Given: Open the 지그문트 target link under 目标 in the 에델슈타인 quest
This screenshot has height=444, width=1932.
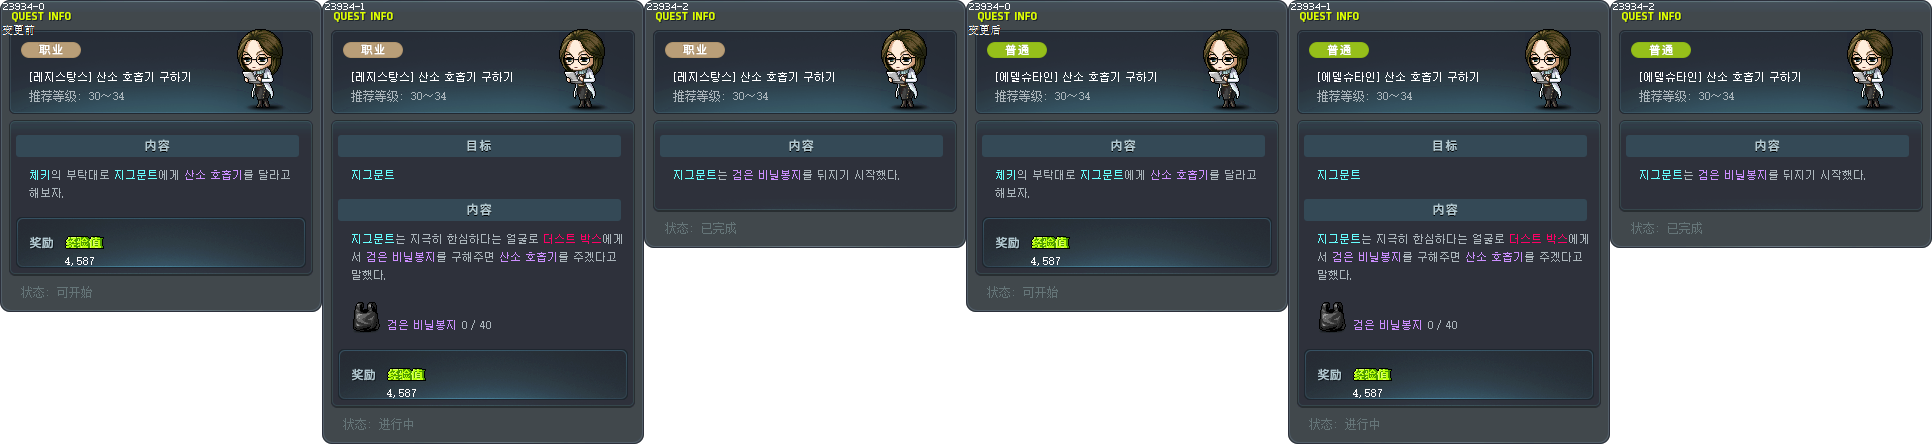Looking at the screenshot, I should [x=1338, y=175].
